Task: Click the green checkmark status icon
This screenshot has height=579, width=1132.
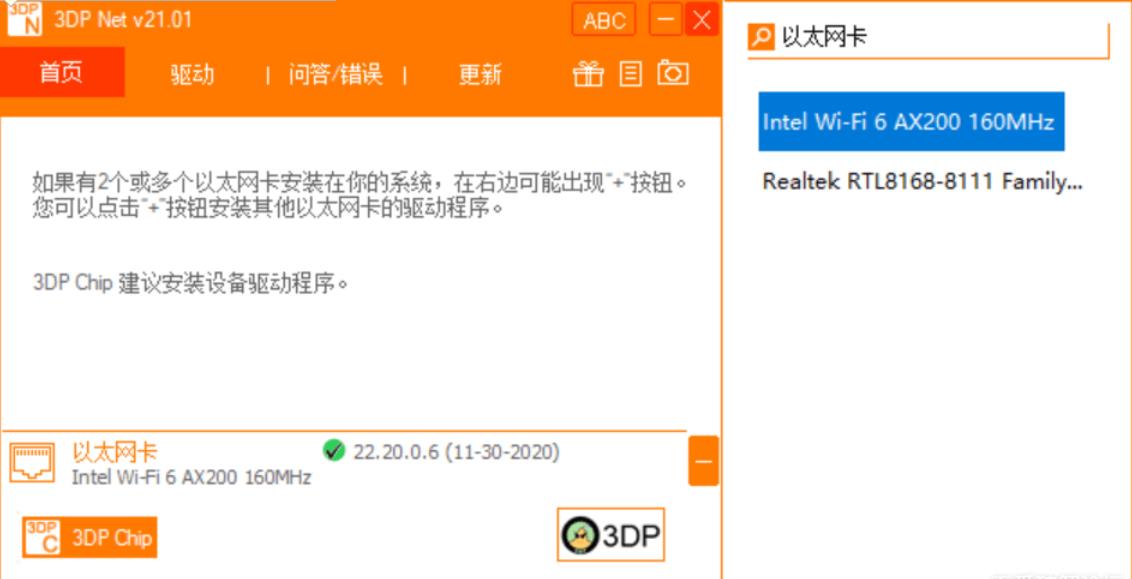Action: click(x=334, y=450)
